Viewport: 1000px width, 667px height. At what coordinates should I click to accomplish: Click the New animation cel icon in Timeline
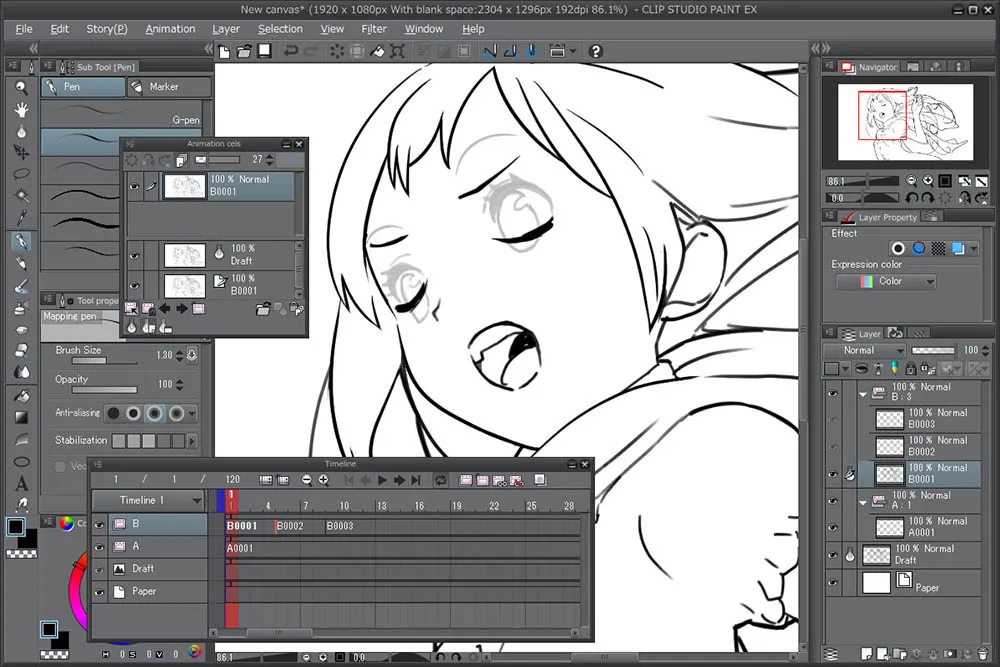coord(464,479)
